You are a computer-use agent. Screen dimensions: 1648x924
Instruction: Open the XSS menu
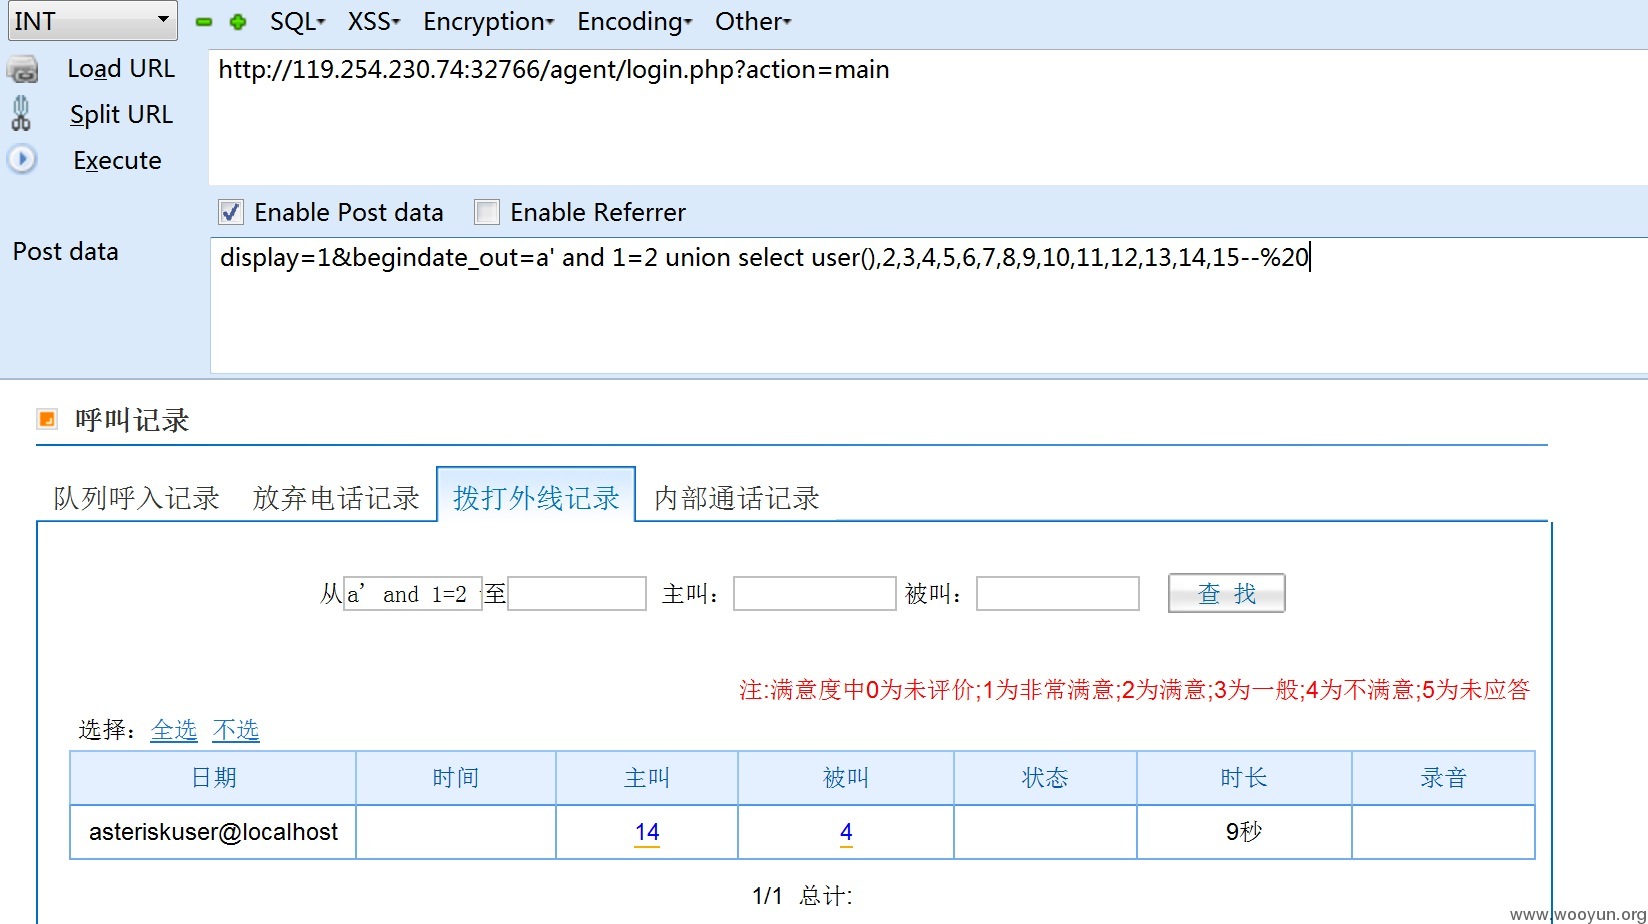coord(373,22)
